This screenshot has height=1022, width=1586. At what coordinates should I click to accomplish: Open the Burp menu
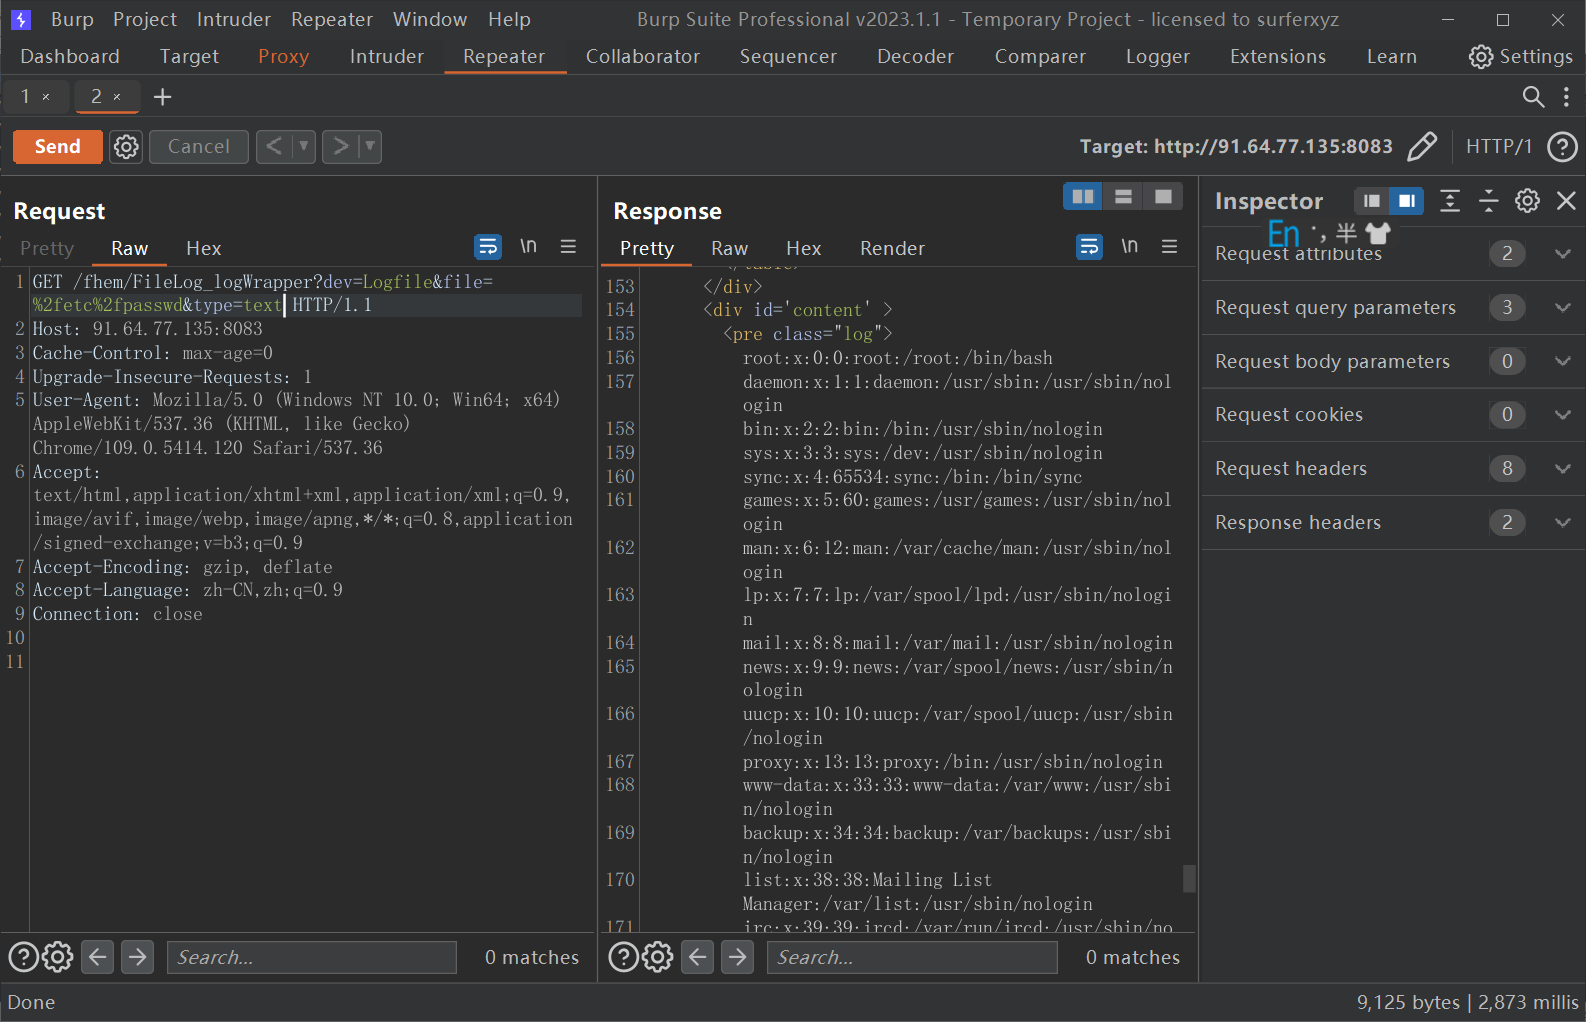72,19
